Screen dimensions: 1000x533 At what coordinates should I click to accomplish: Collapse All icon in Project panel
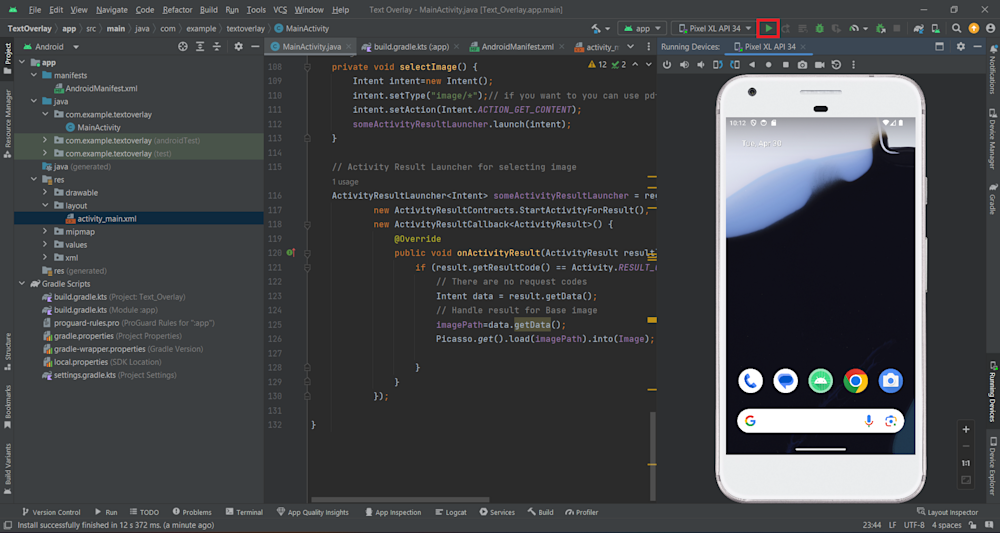point(217,47)
